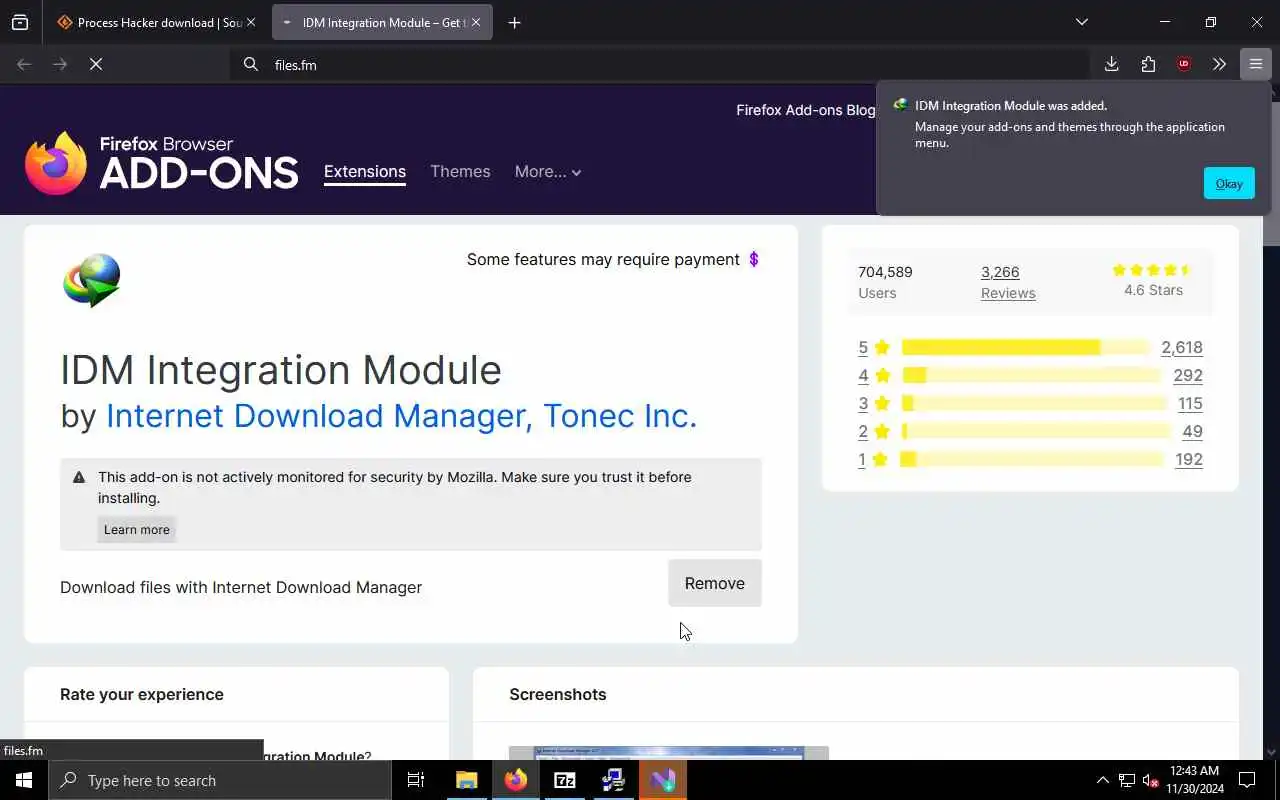Click the 49 two-star count
This screenshot has height=800, width=1280.
1192,431
